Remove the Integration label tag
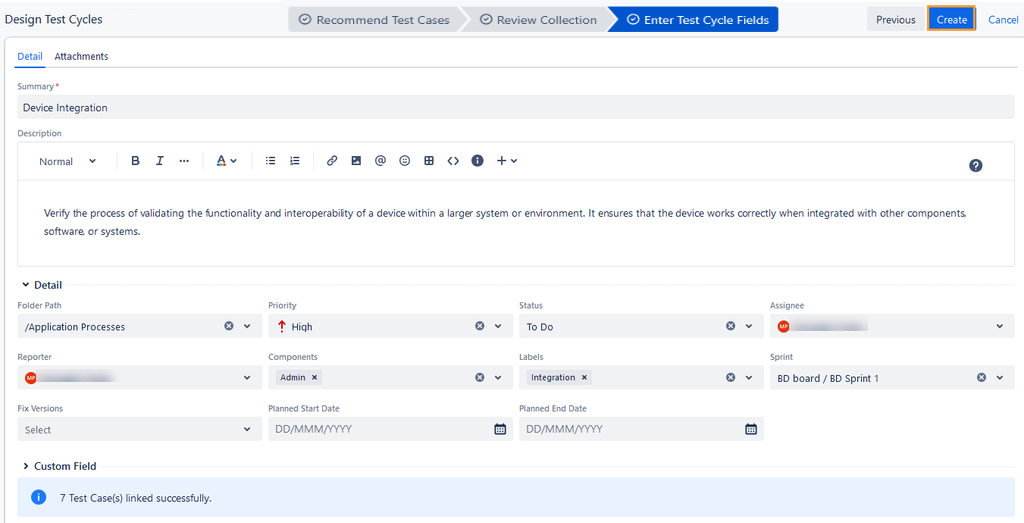 point(585,378)
